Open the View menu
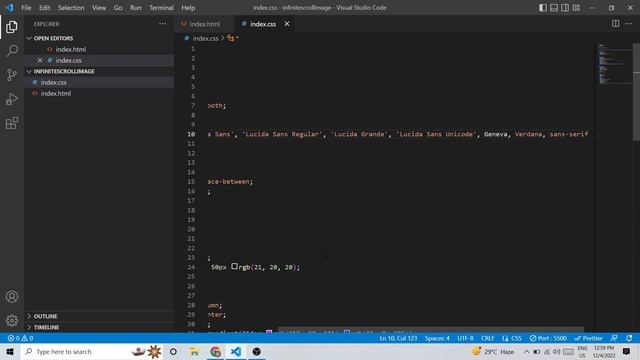This screenshot has width=640, height=360. [99, 8]
